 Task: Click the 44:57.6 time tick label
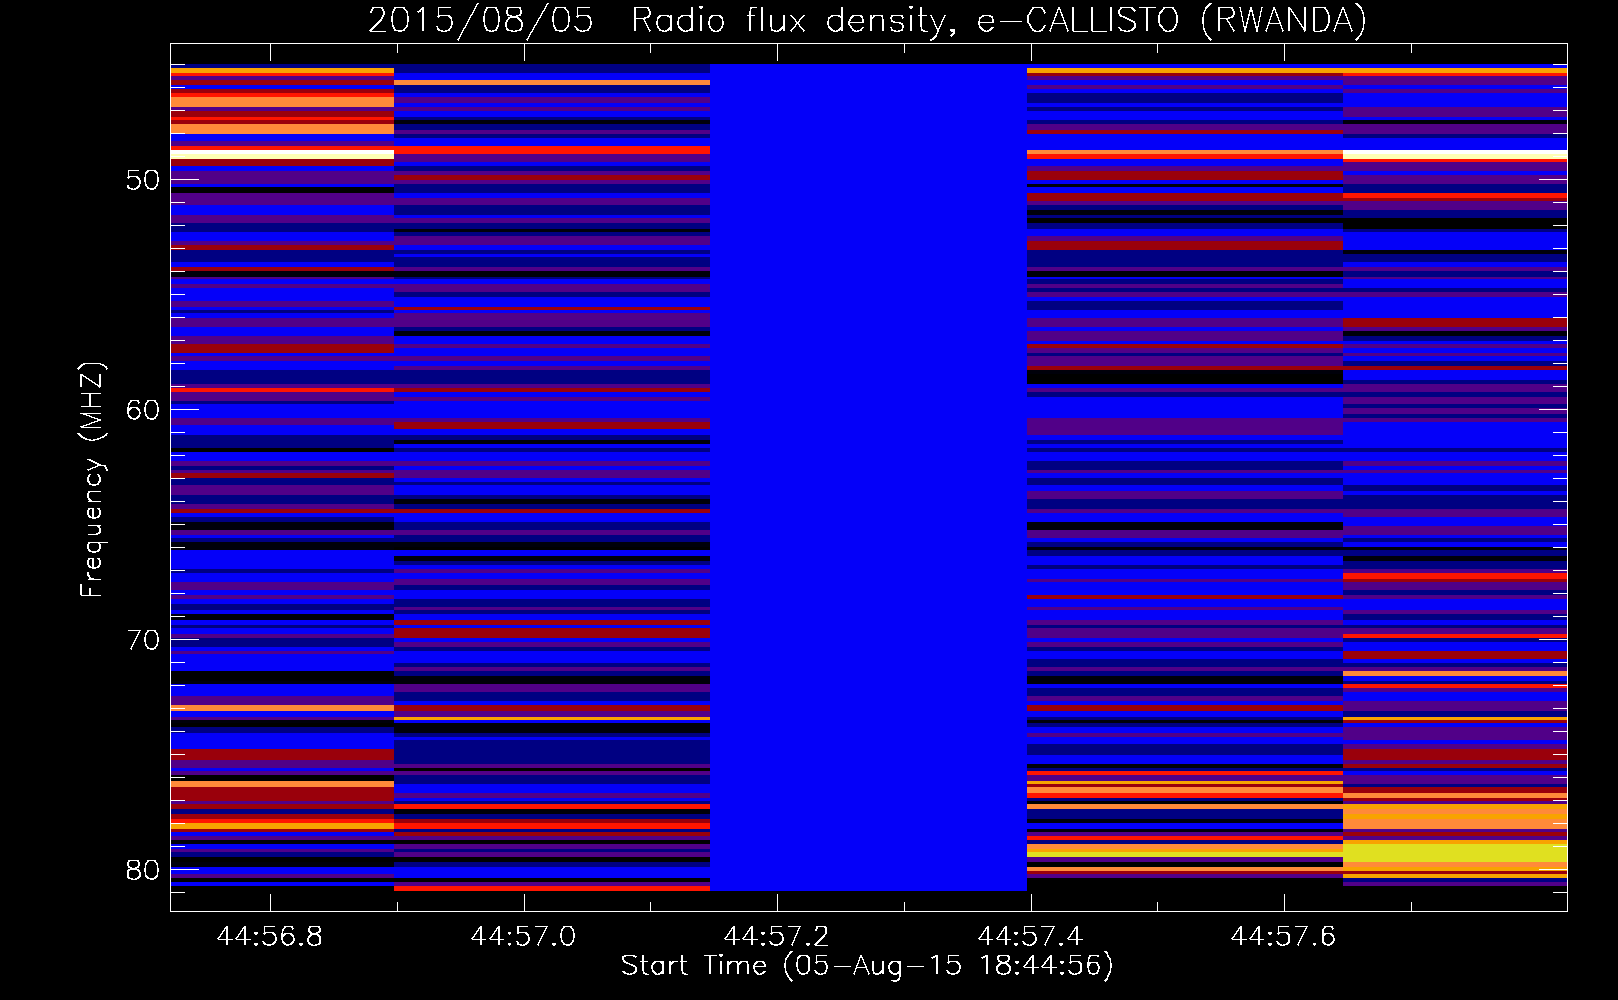pyautogui.click(x=1283, y=936)
